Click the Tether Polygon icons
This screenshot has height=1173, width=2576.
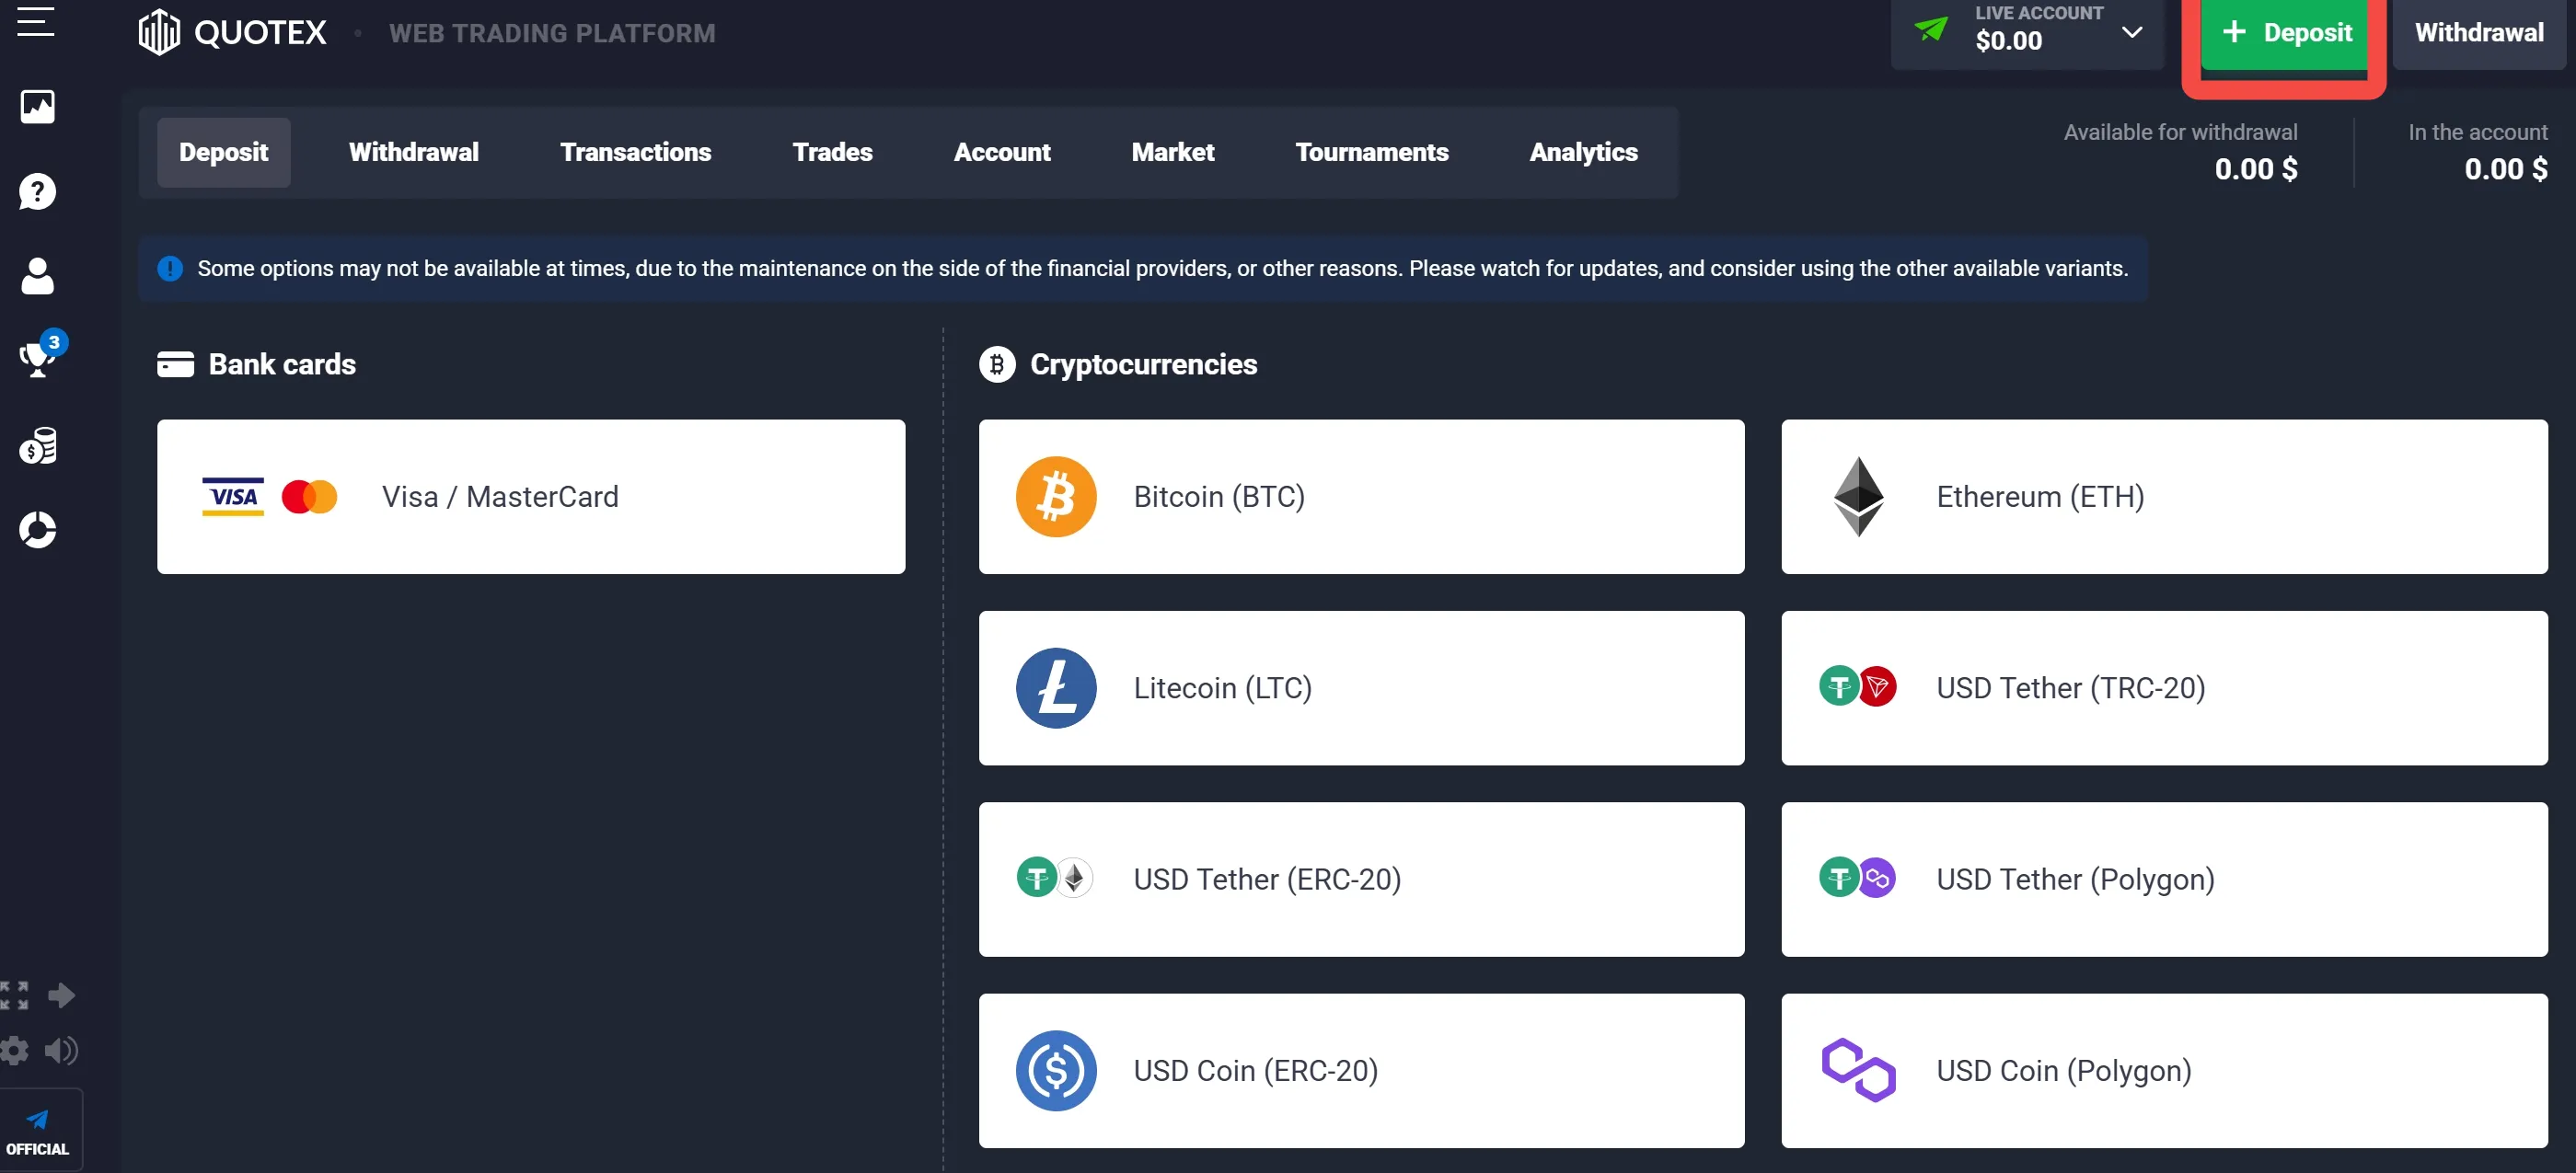(x=1858, y=878)
